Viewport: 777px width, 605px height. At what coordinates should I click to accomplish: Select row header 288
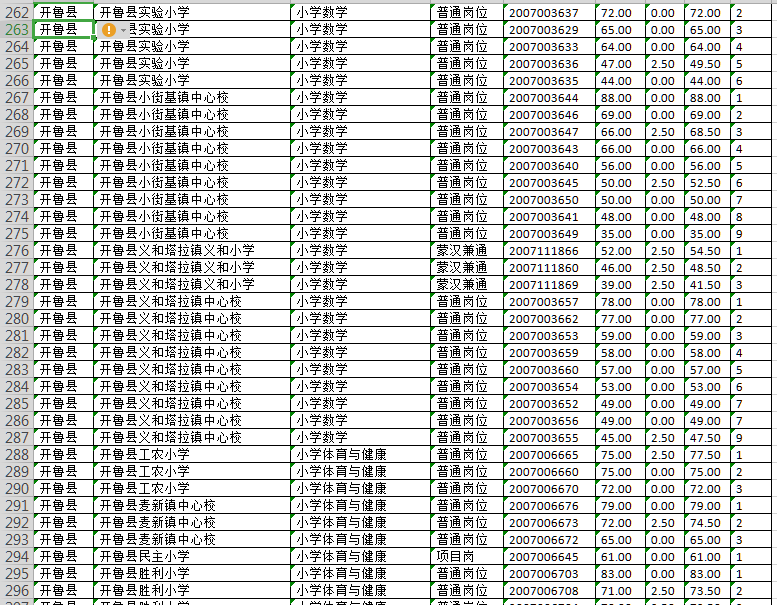16,455
